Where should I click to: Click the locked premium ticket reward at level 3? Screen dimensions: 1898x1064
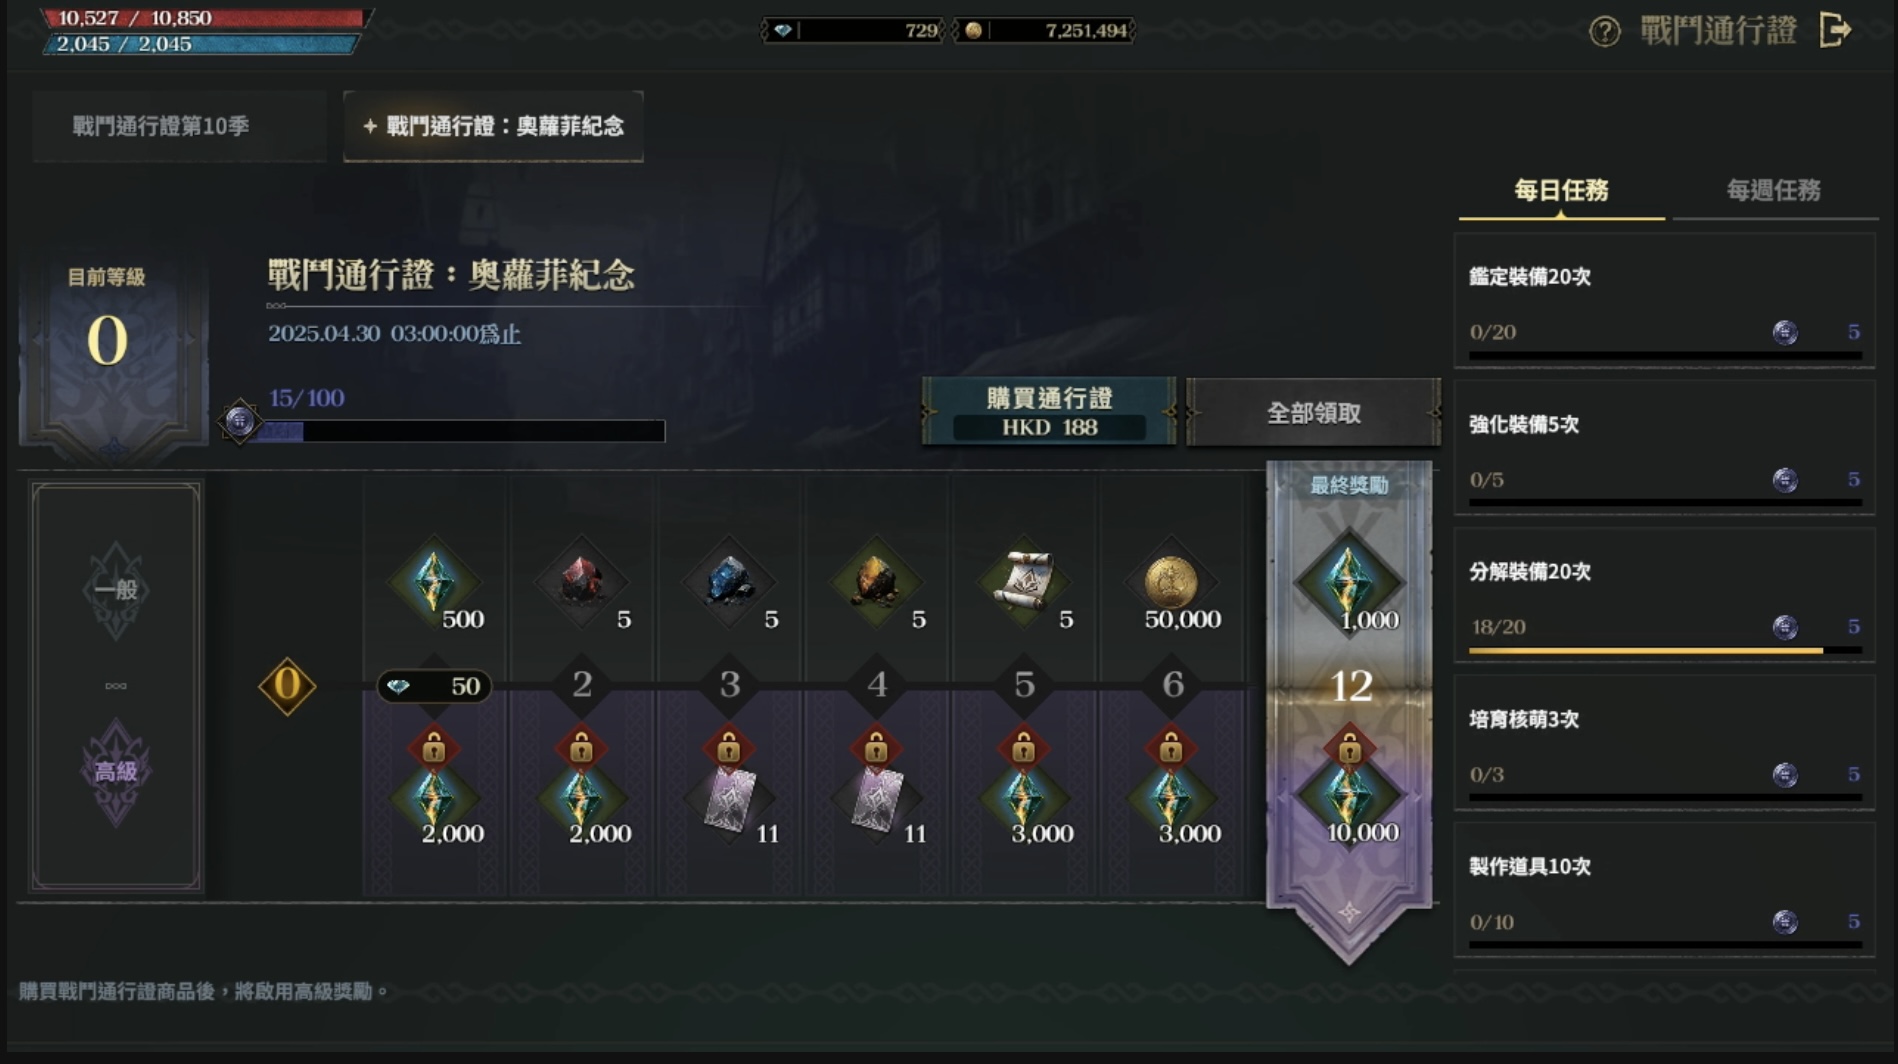[729, 798]
